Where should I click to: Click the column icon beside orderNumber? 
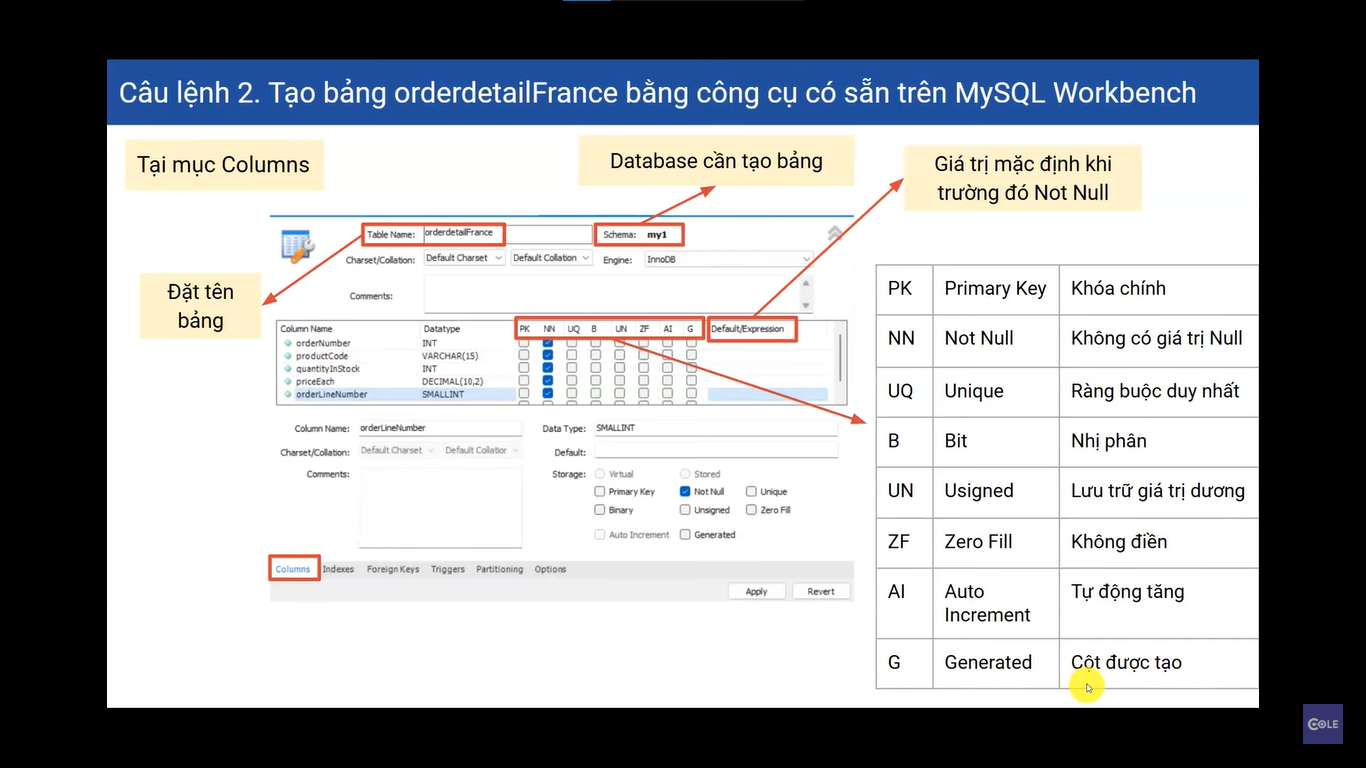[x=288, y=343]
